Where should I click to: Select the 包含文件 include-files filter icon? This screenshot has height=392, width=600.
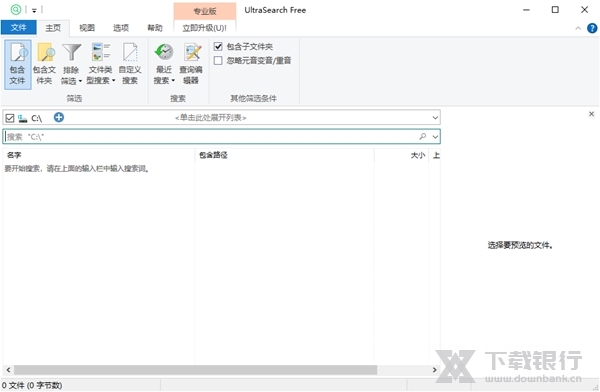pyautogui.click(x=18, y=64)
